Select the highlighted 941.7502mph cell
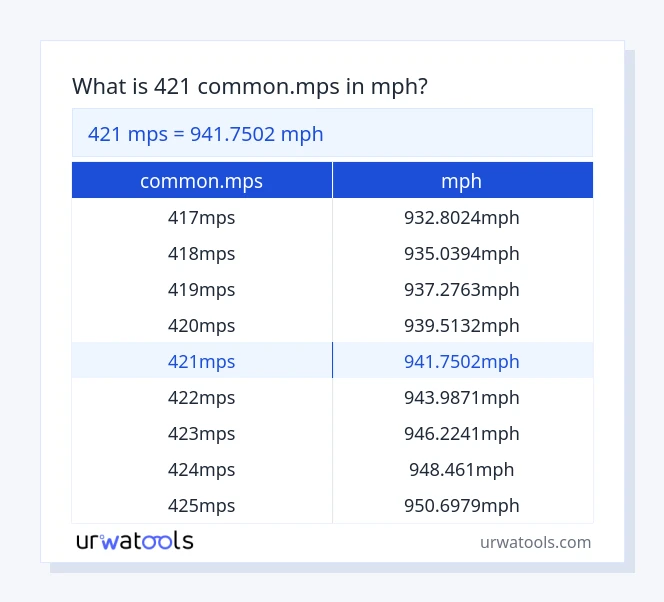664x602 pixels. (x=461, y=361)
